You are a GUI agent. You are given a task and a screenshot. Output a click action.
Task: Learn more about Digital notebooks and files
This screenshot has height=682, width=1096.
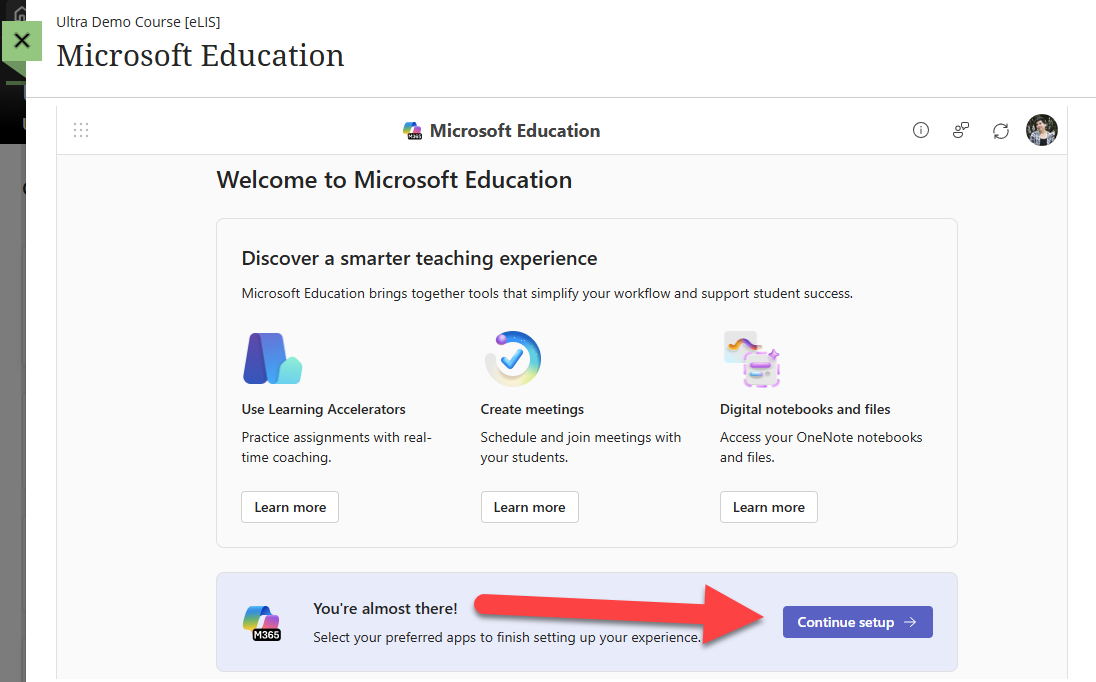(x=769, y=507)
